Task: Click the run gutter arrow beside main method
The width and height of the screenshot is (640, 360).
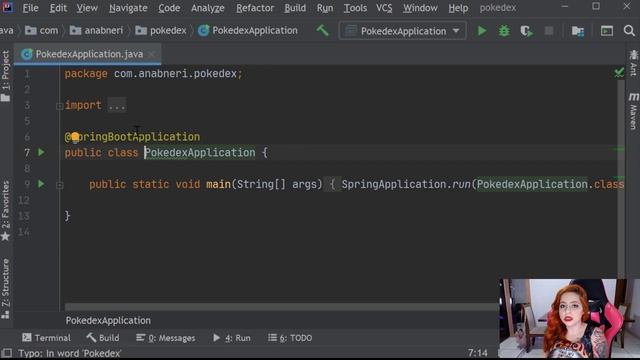Action: (x=41, y=184)
